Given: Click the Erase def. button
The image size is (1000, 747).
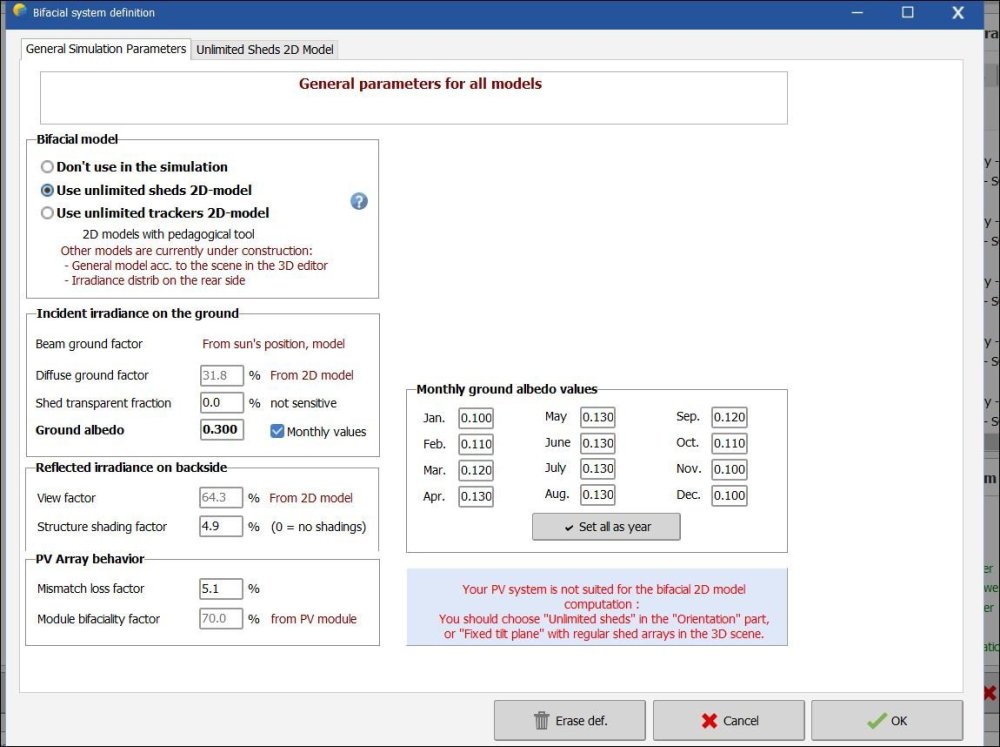Looking at the screenshot, I should pos(570,720).
